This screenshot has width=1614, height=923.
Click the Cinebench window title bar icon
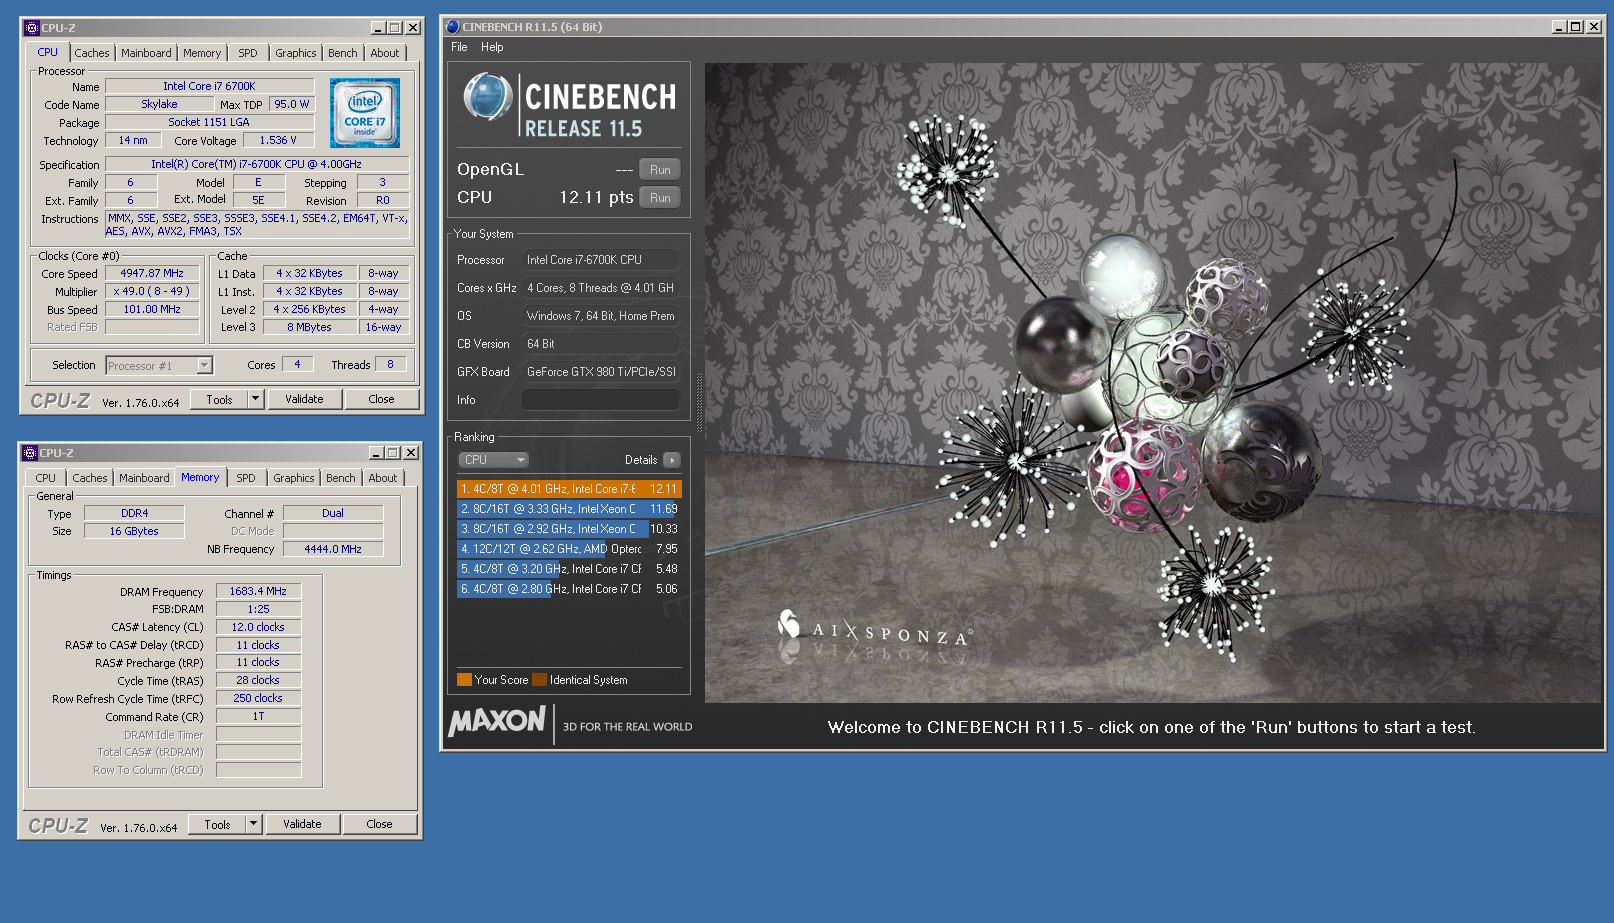[x=452, y=27]
